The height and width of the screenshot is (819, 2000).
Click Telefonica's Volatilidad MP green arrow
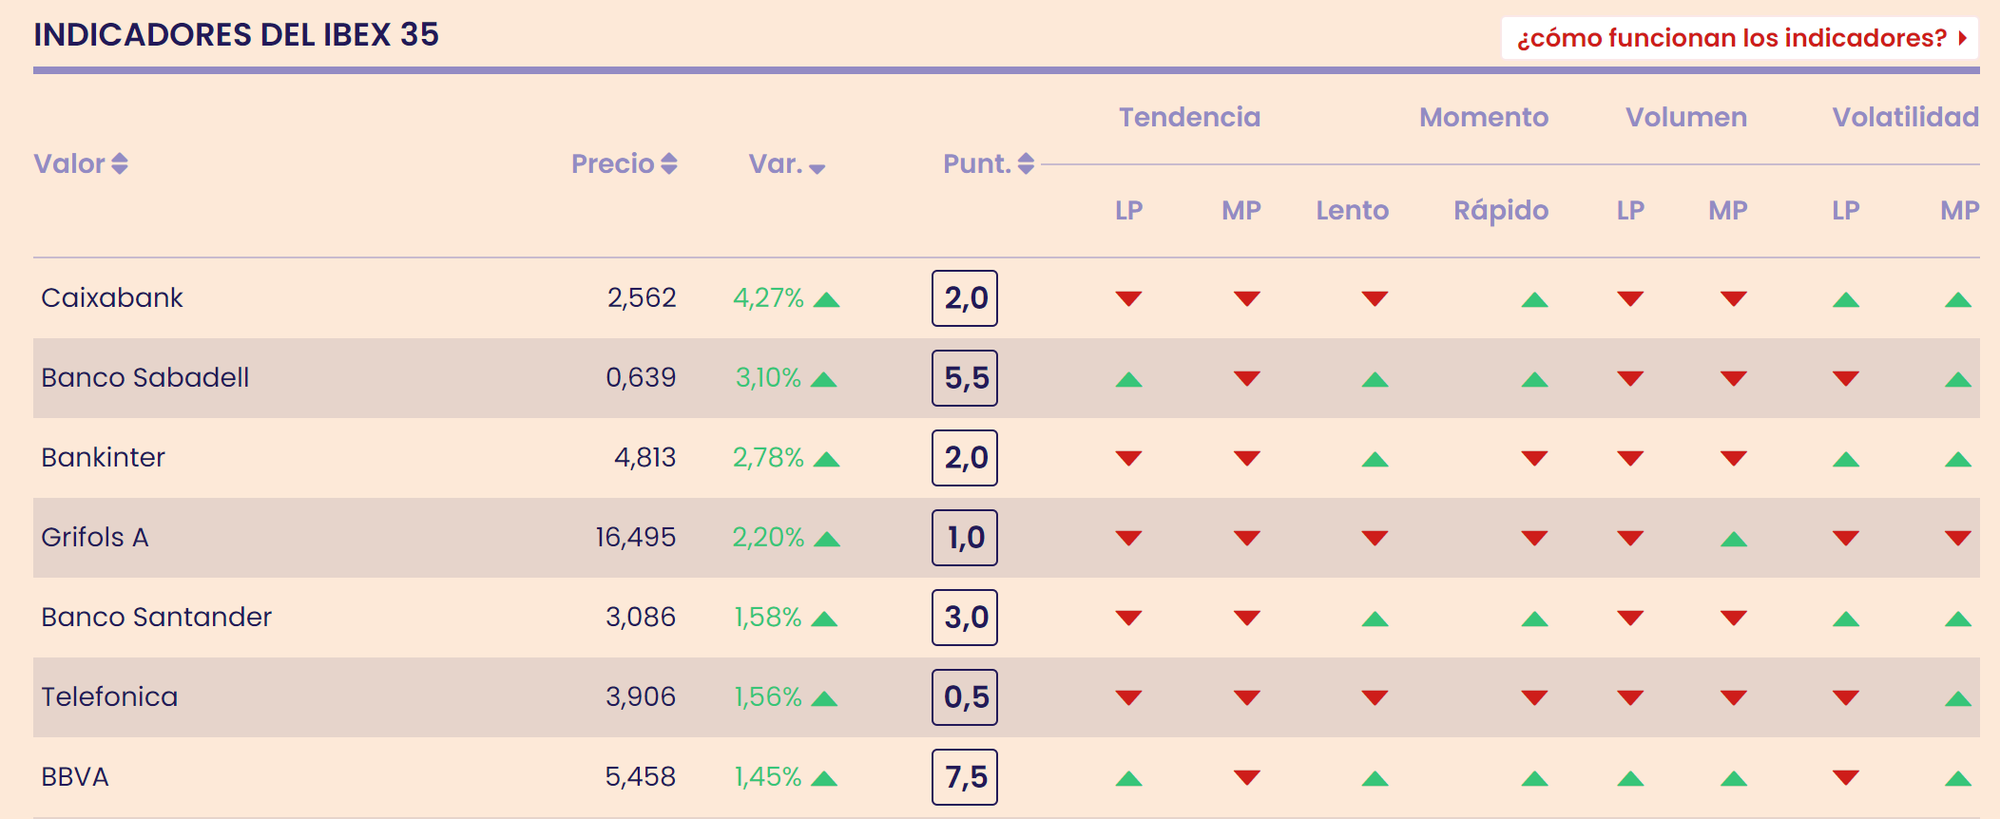click(x=1957, y=699)
